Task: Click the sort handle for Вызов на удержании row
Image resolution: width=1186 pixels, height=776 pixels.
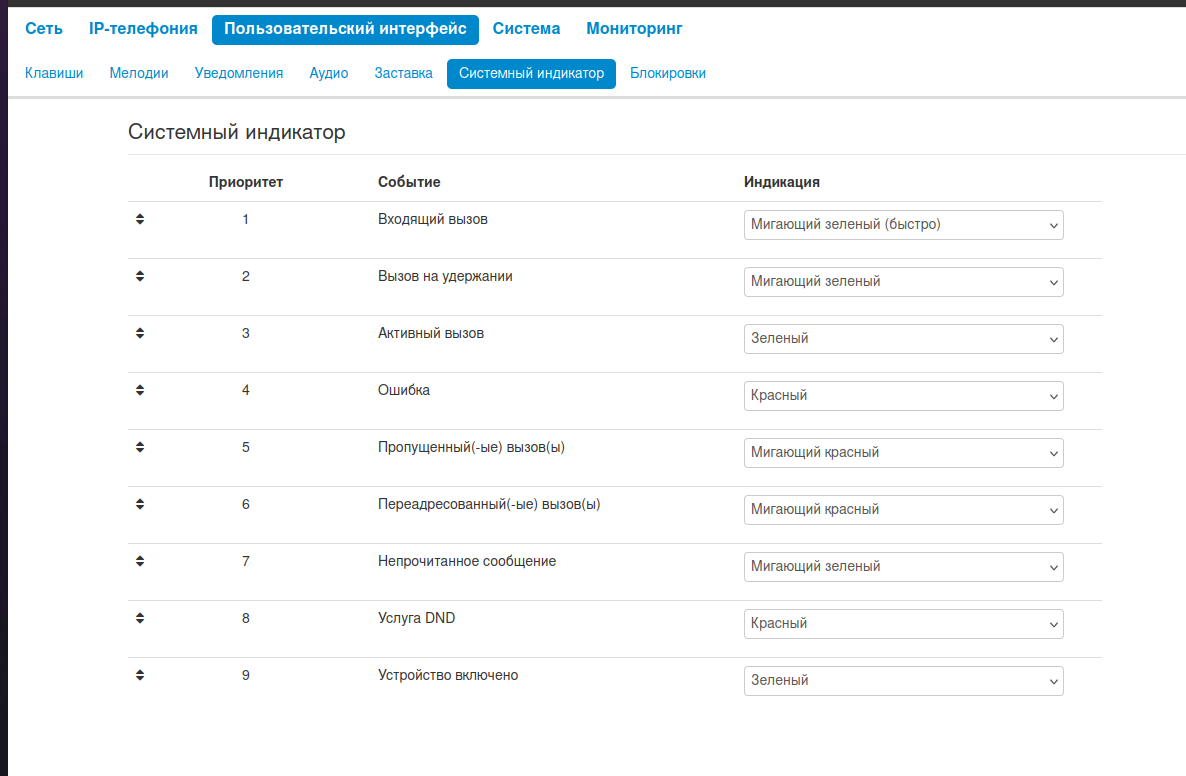Action: [x=140, y=276]
